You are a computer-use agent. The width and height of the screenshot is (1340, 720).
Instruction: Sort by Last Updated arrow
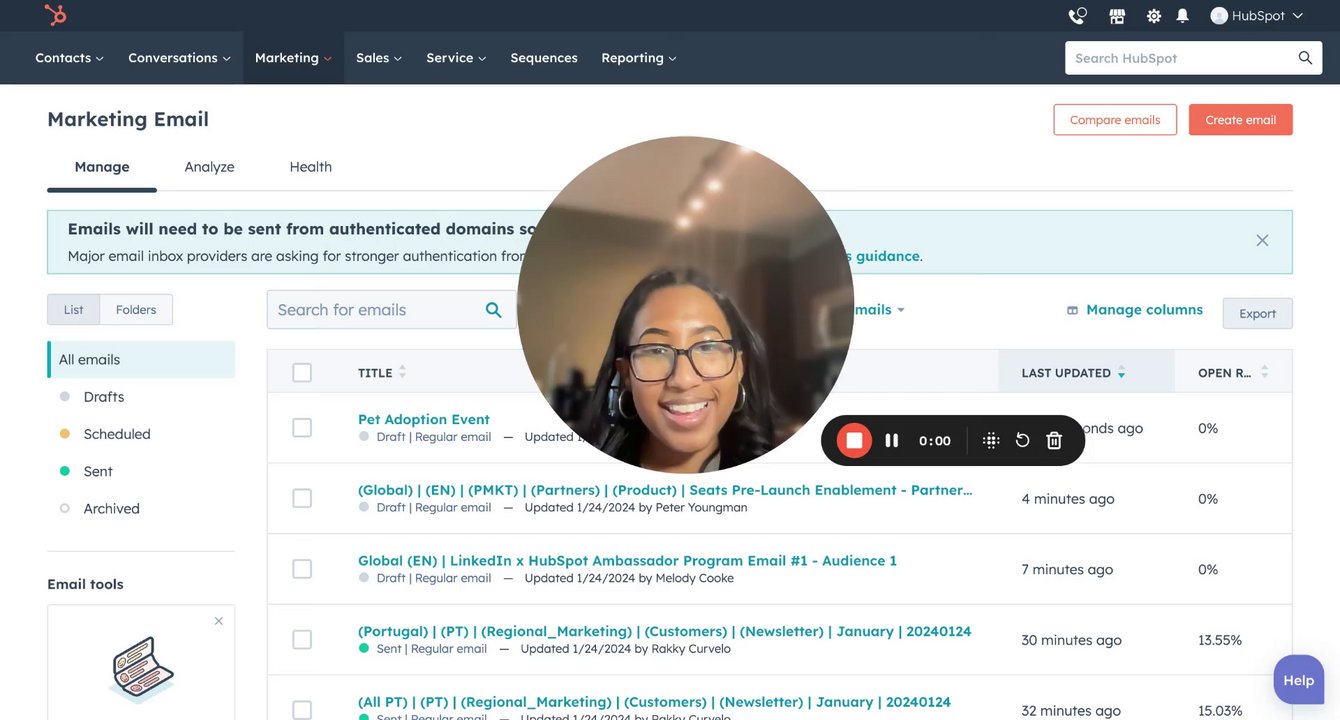click(1121, 373)
